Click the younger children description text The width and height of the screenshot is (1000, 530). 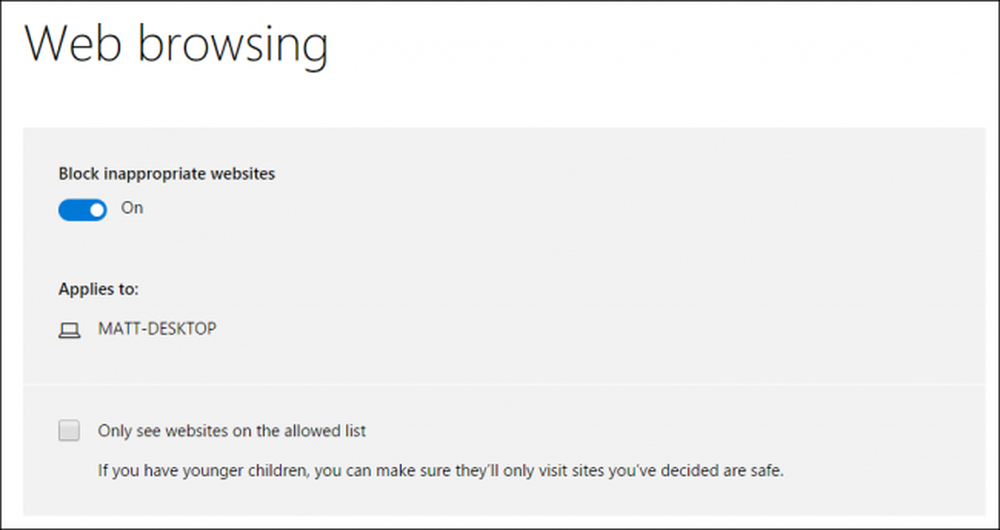440,471
